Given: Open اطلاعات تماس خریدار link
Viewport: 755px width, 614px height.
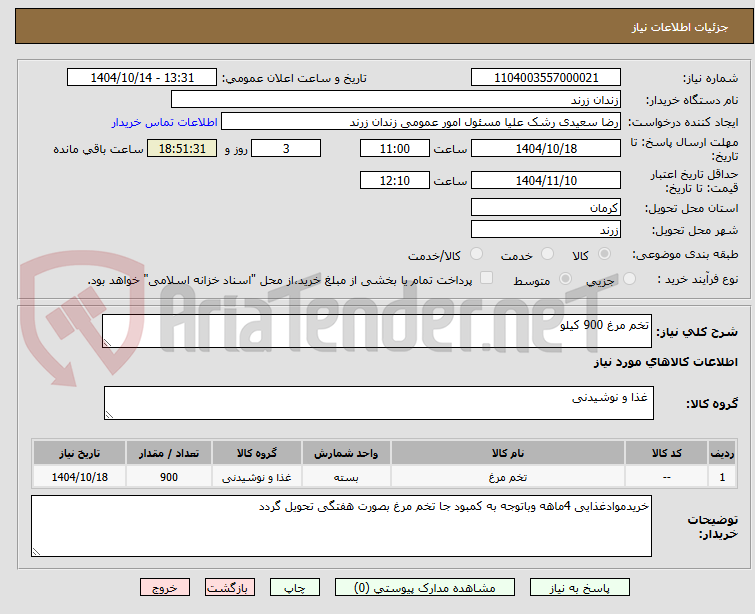Looking at the screenshot, I should point(165,122).
